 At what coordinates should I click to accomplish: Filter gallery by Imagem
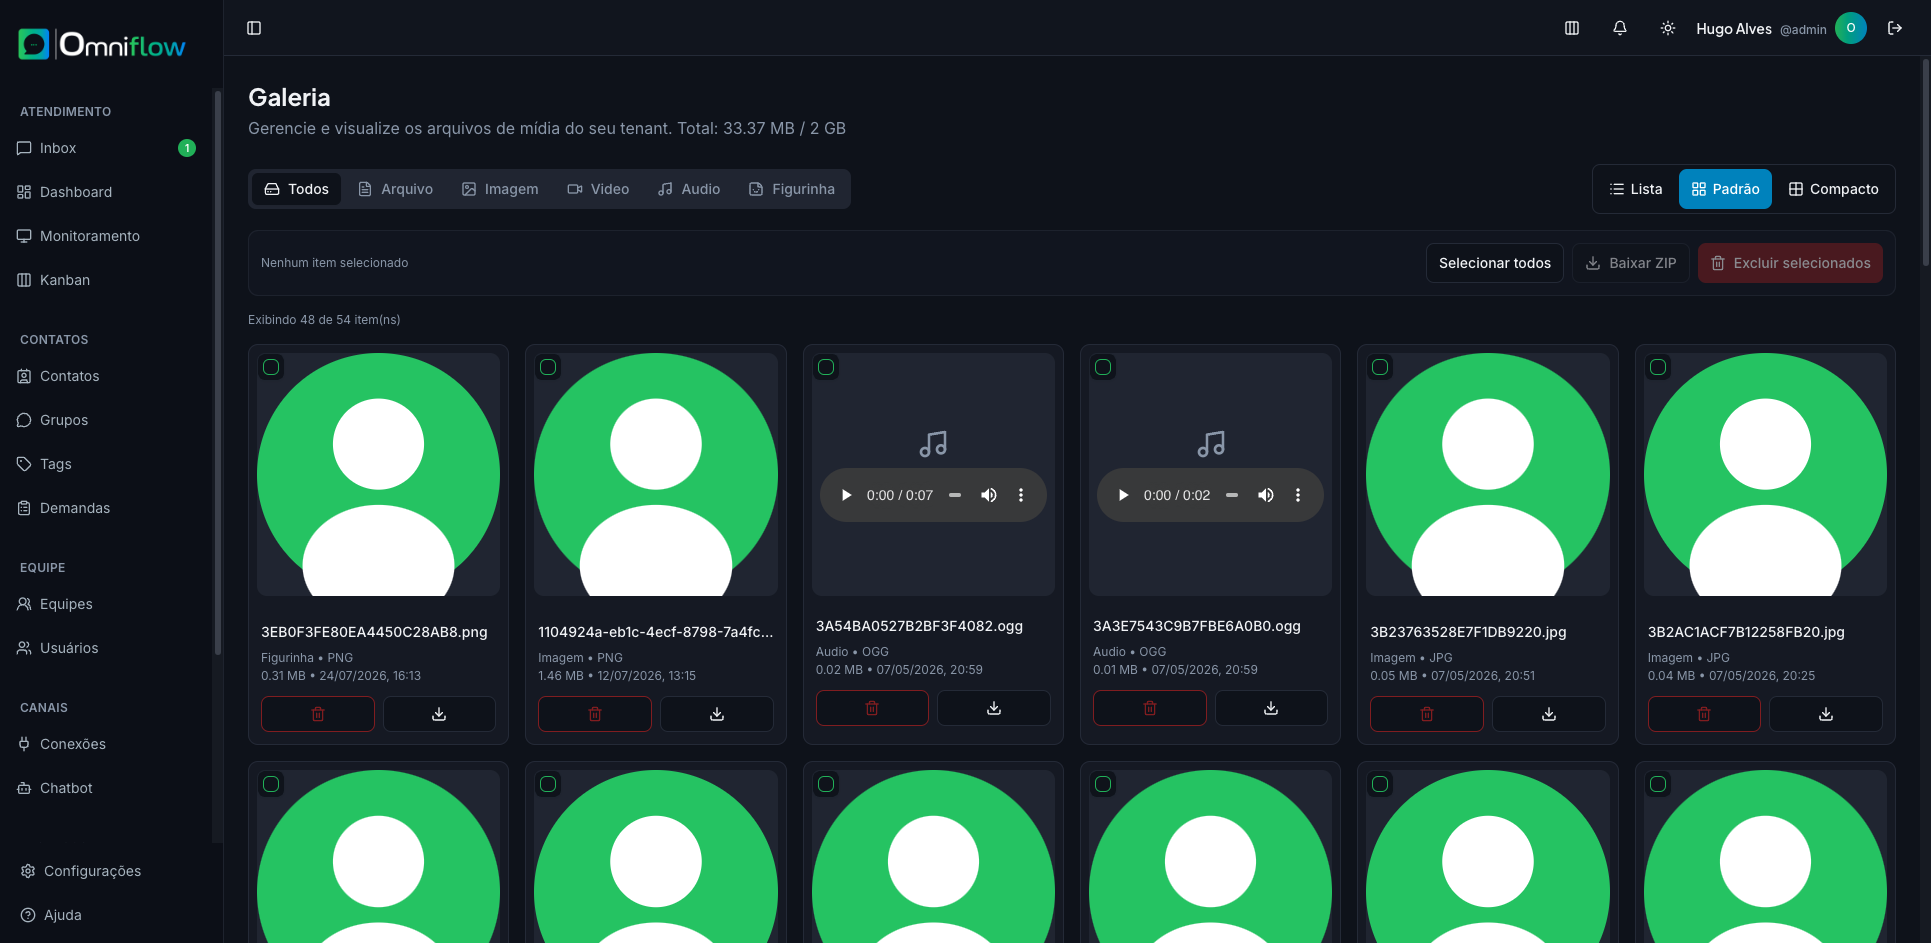coord(500,189)
